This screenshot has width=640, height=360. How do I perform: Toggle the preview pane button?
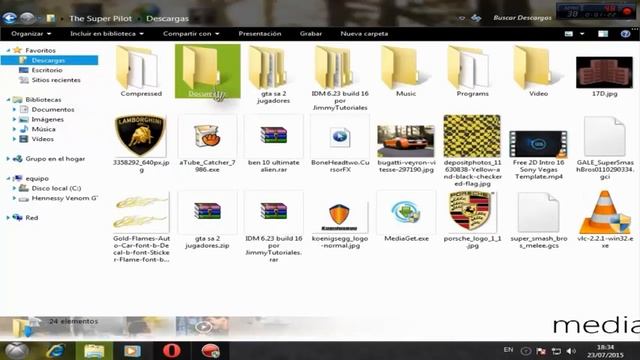point(603,34)
